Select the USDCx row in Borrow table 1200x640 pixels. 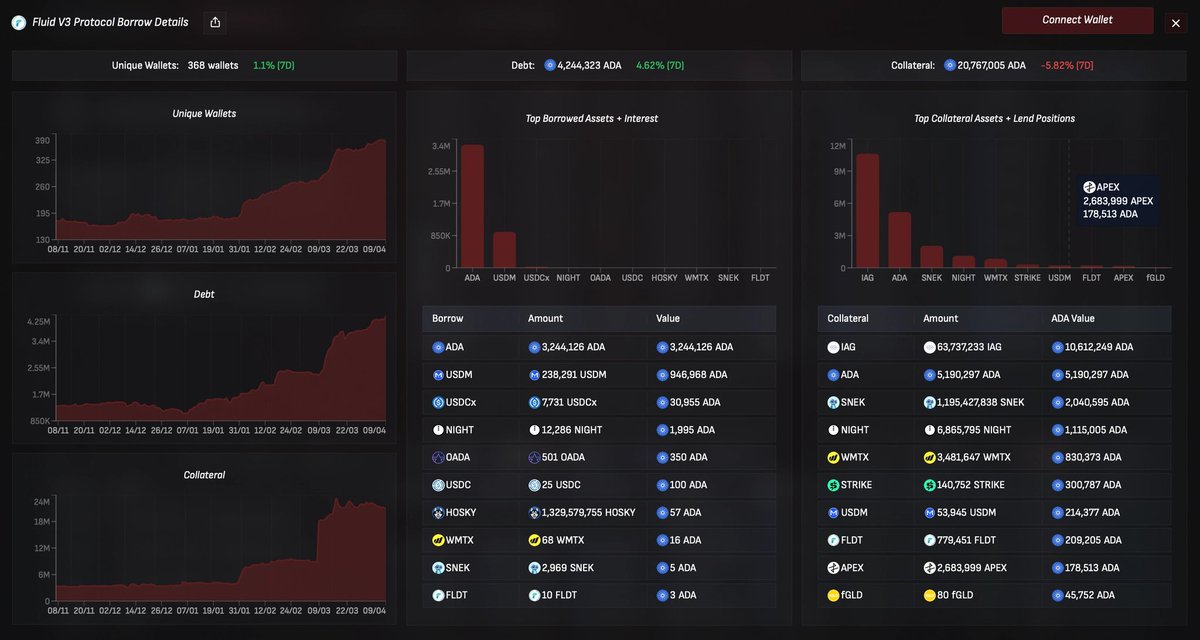pos(598,402)
